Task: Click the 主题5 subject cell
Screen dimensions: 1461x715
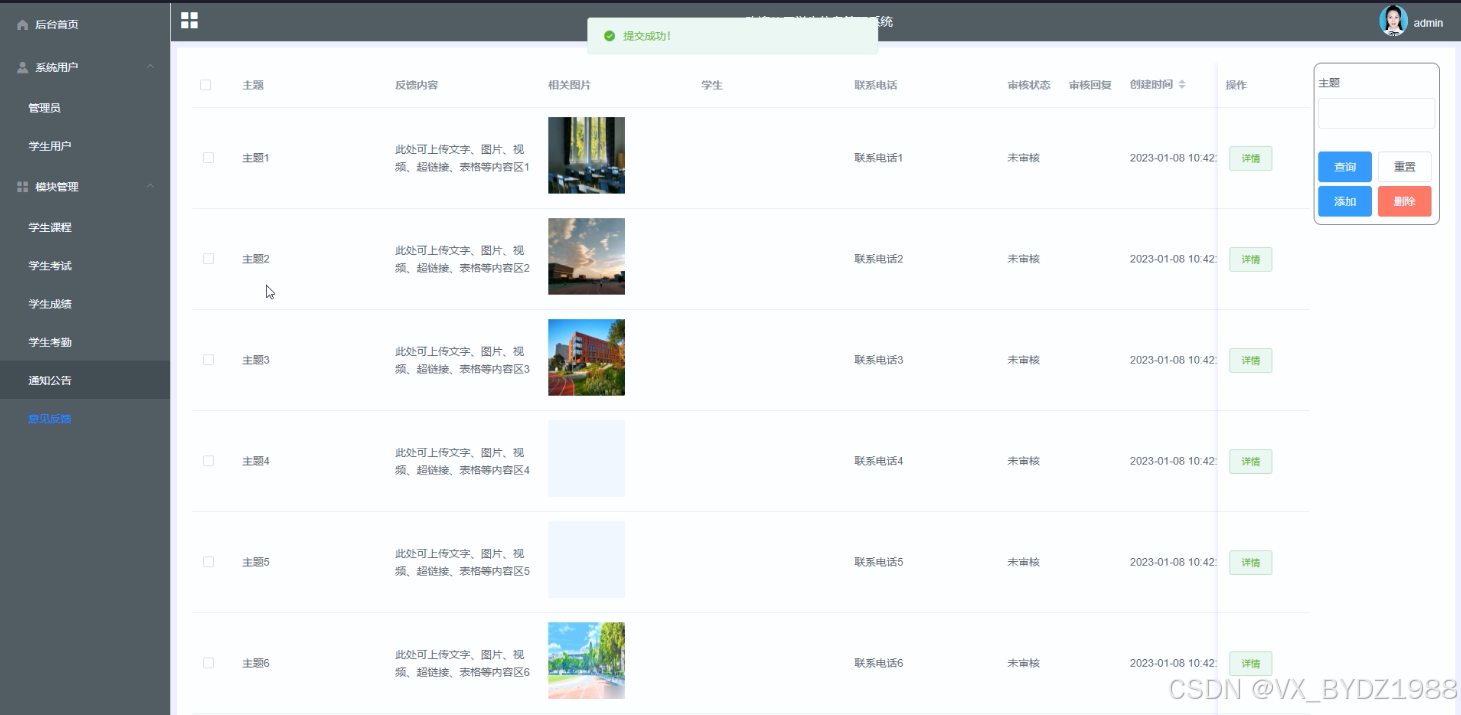Action: pyautogui.click(x=256, y=562)
